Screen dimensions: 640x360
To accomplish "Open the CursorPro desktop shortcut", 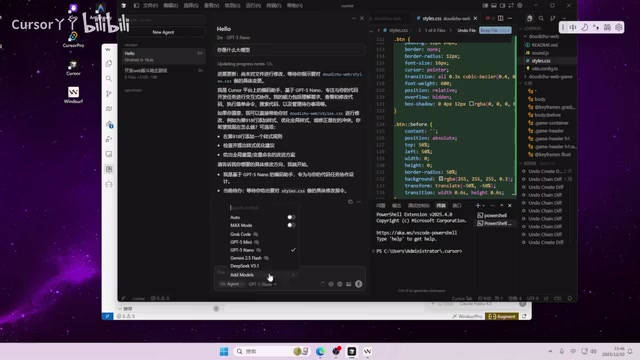I will pyautogui.click(x=73, y=40).
